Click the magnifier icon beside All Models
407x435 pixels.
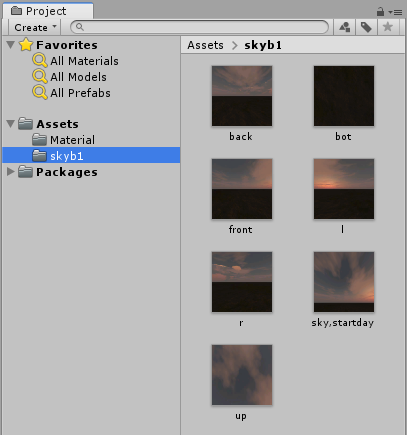point(40,77)
